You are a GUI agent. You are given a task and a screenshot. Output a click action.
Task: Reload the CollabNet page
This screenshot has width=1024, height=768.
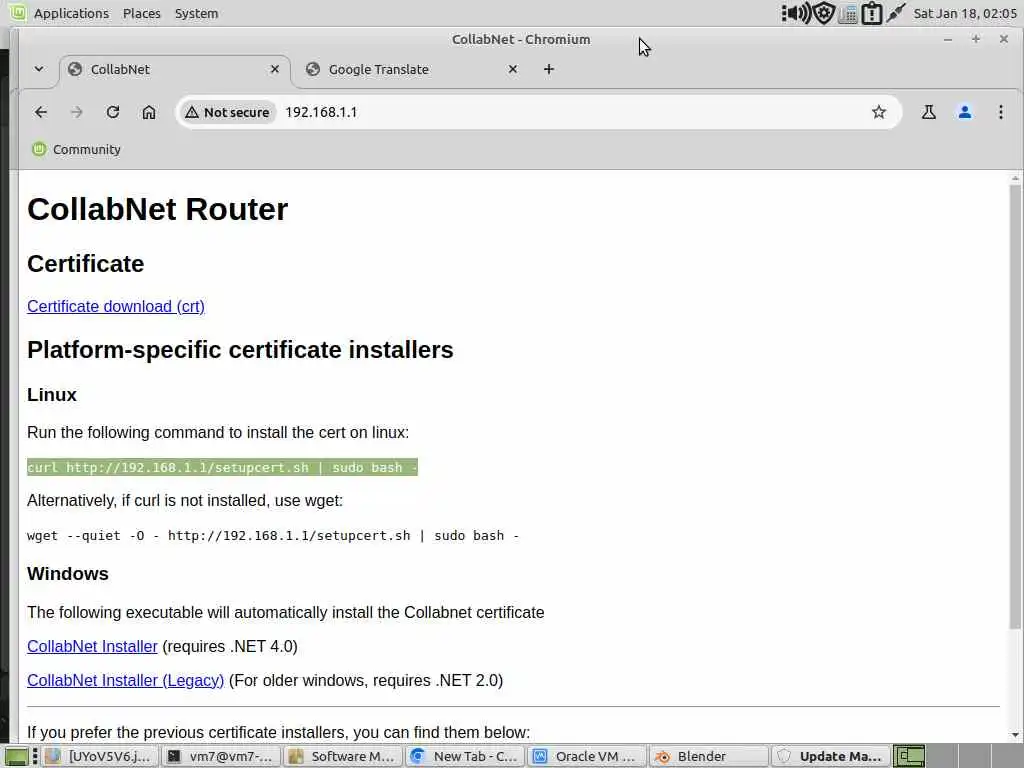click(x=113, y=112)
